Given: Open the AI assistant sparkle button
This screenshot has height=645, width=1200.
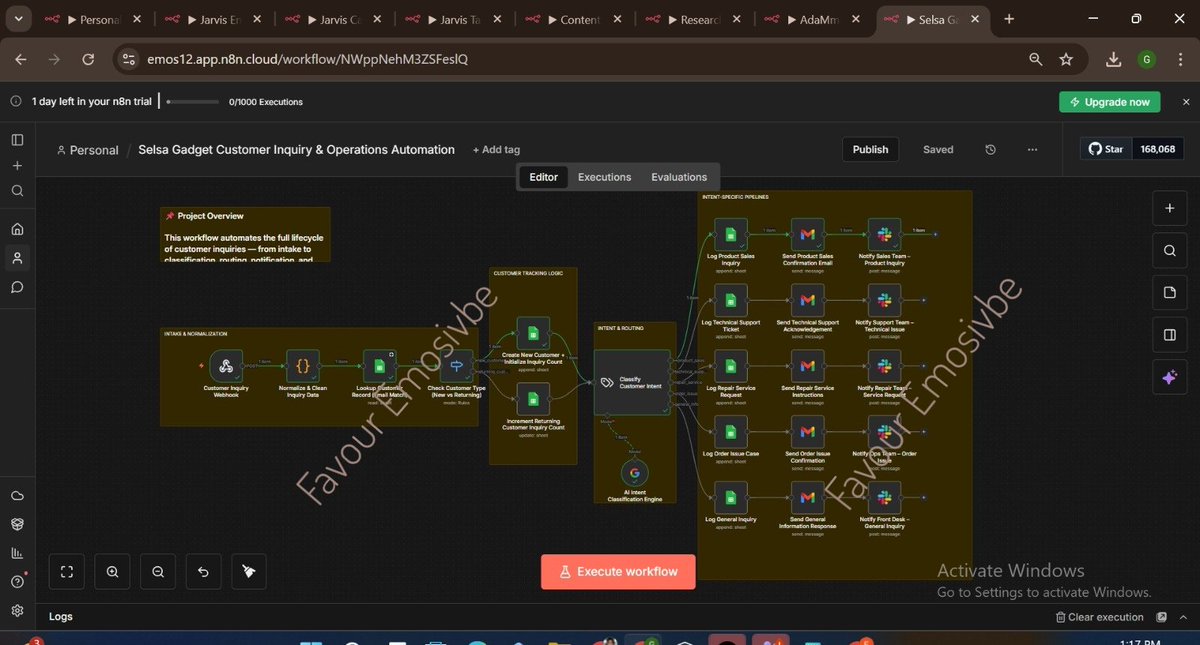Looking at the screenshot, I should 1169,377.
